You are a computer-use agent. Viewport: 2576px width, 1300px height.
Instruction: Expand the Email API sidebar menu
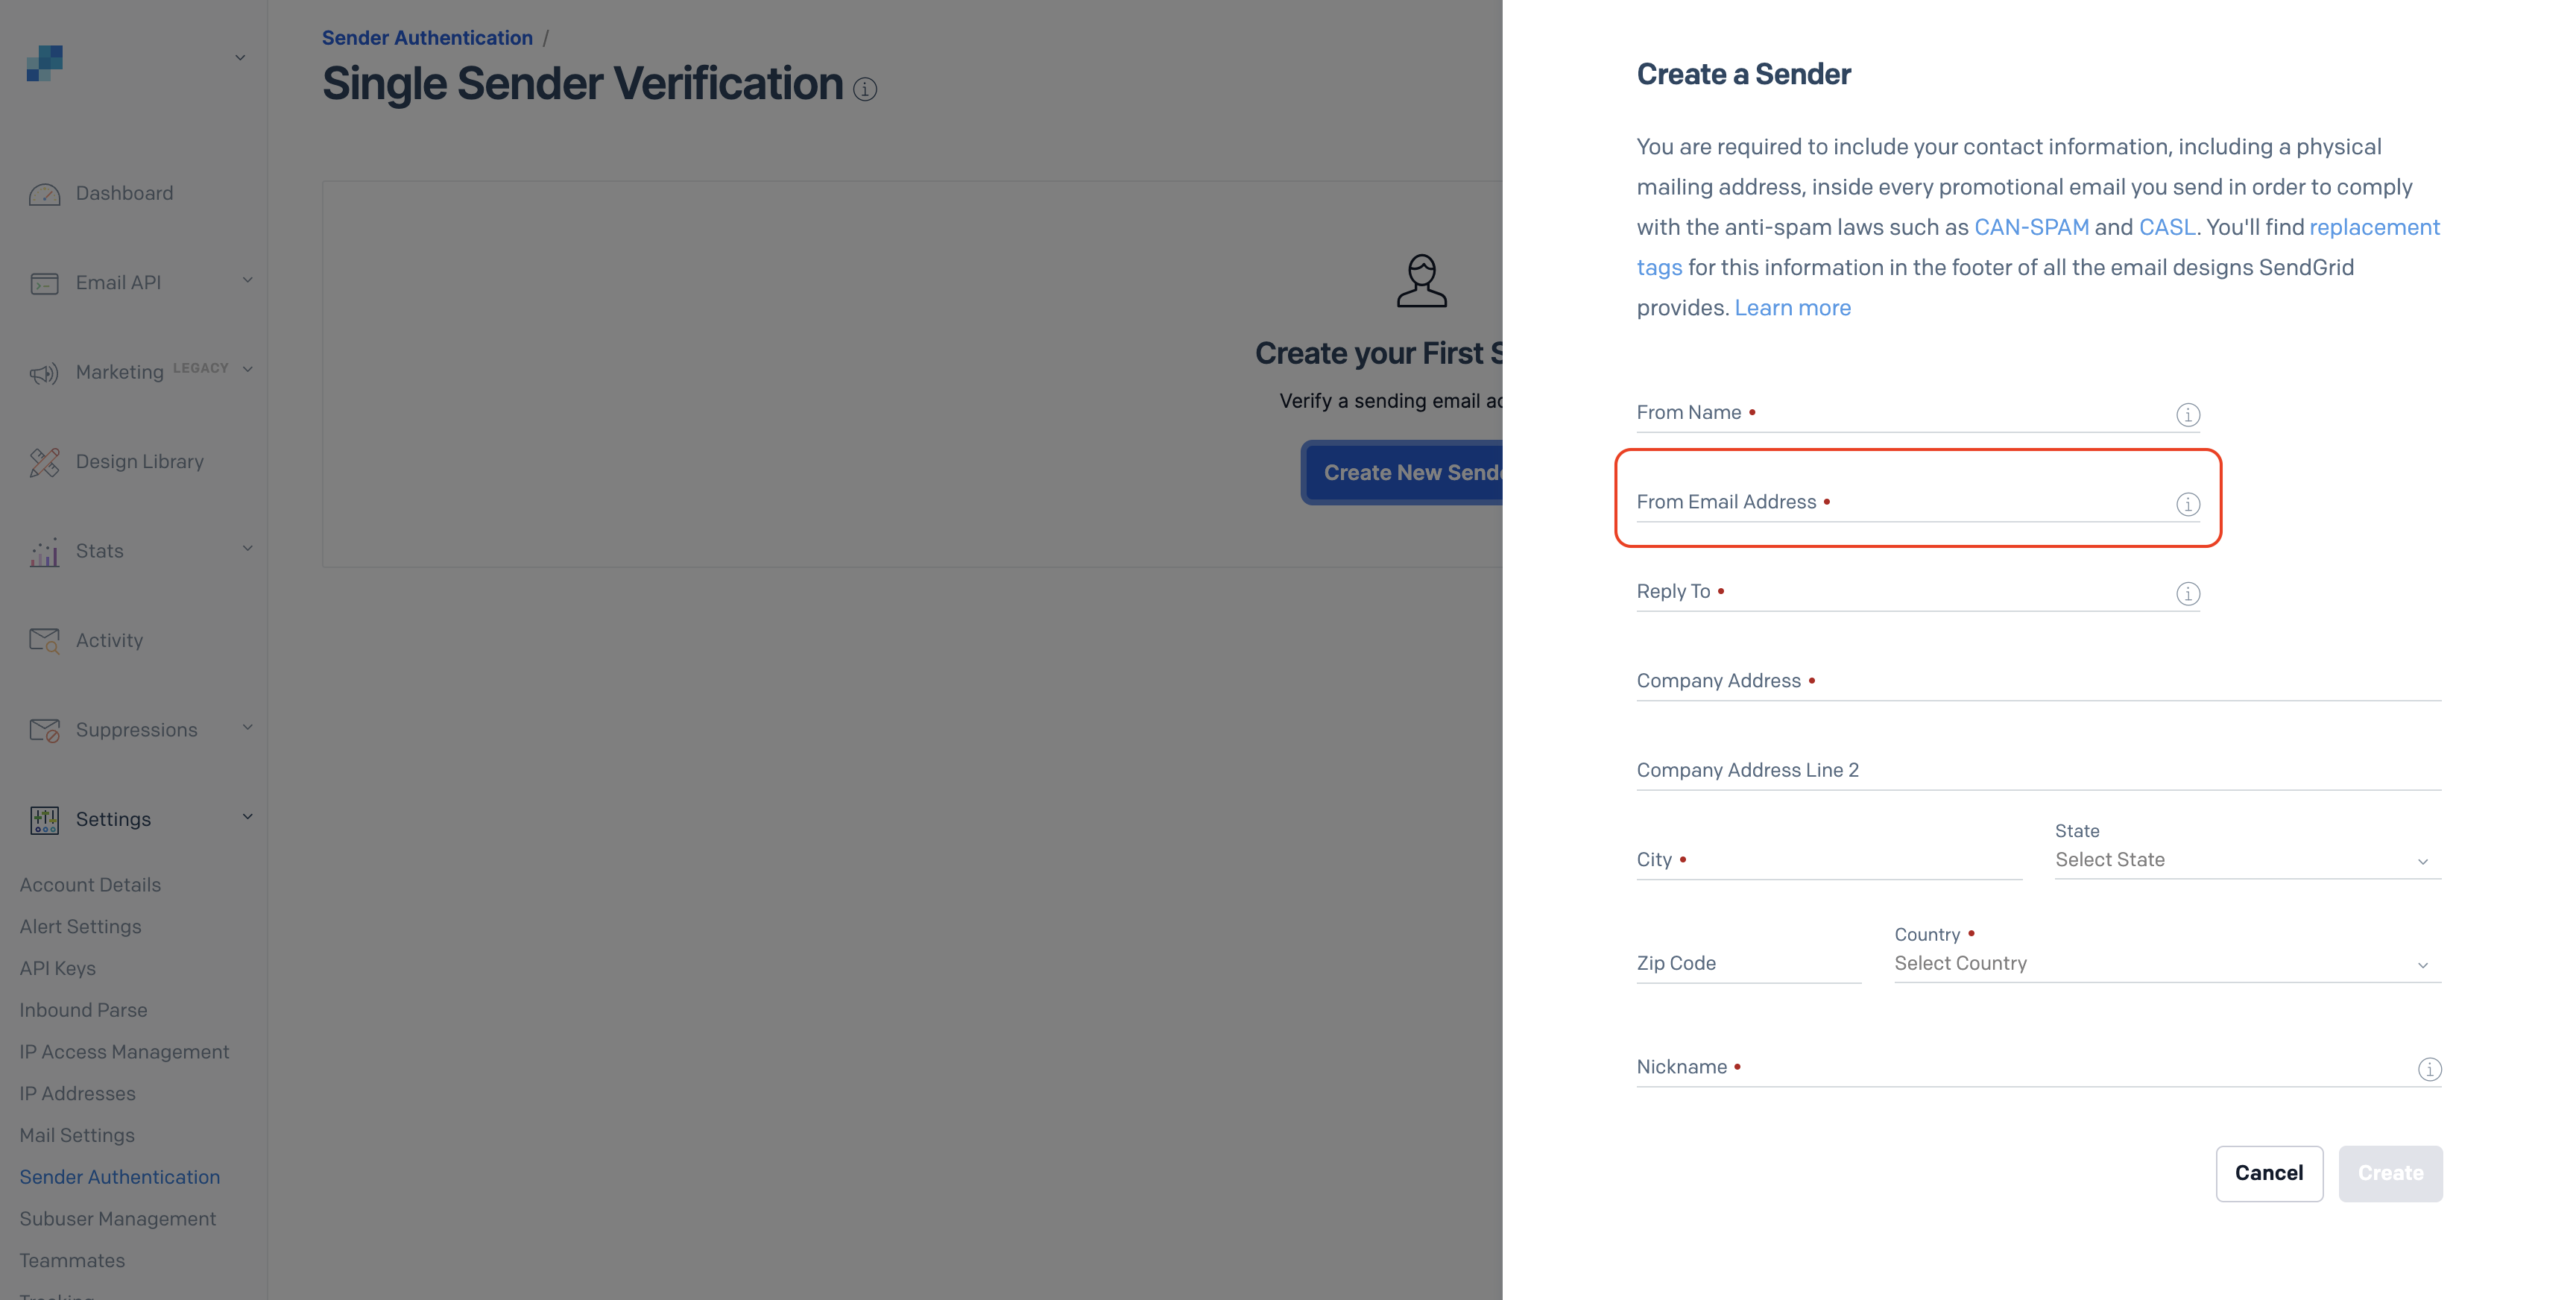[247, 281]
